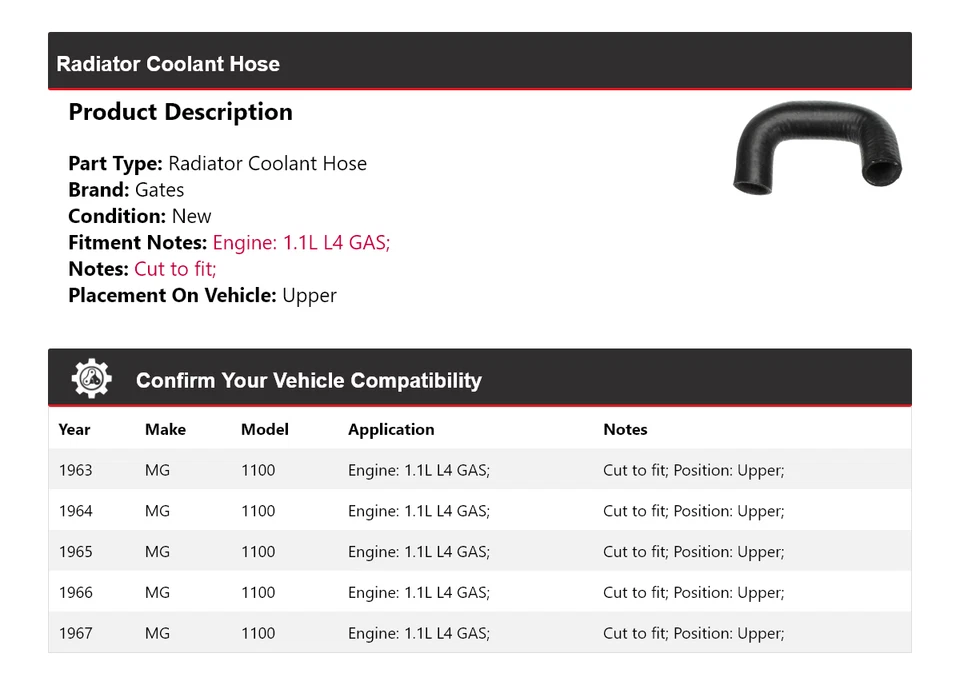Viewport: 960px width, 685px height.
Task: Click the Brand value Gates
Action: click(159, 190)
